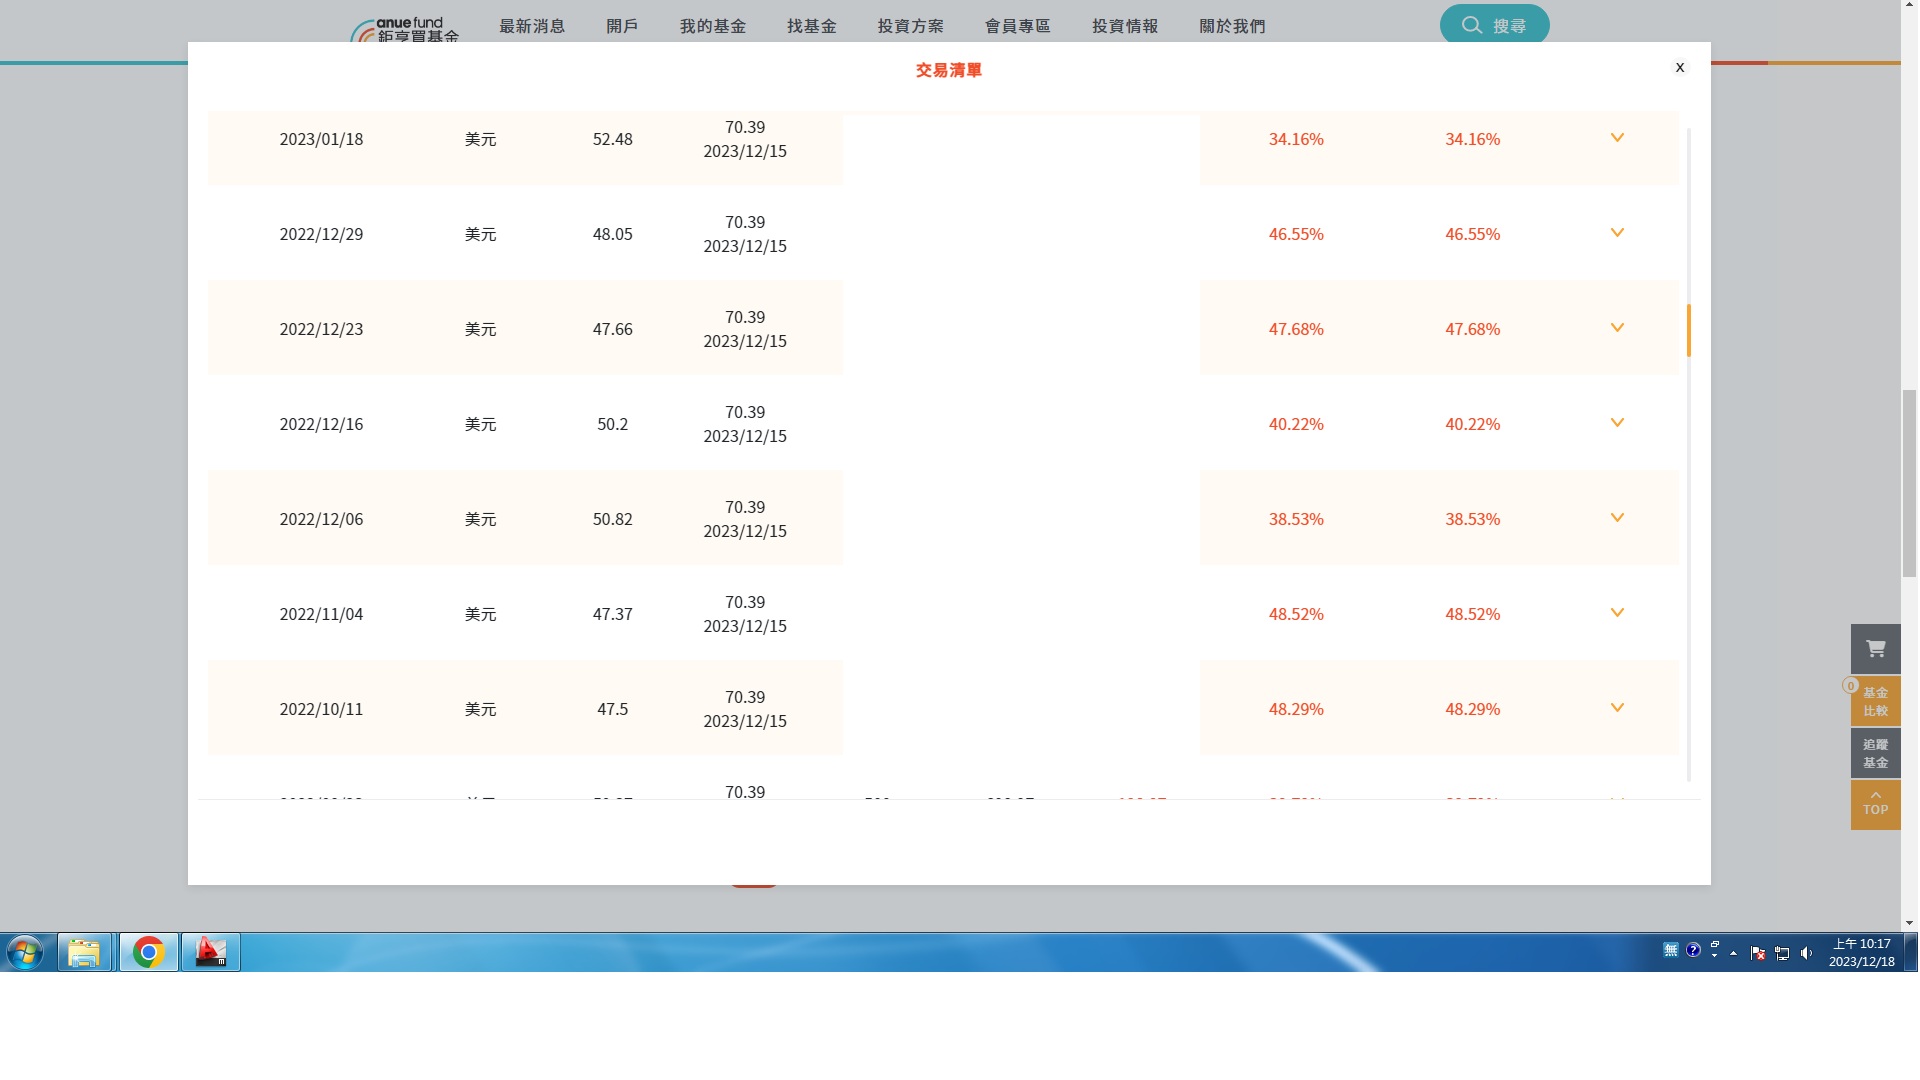Expand details for the 2022/10/11 transaction
This screenshot has width=1920, height=1080.
click(x=1617, y=708)
